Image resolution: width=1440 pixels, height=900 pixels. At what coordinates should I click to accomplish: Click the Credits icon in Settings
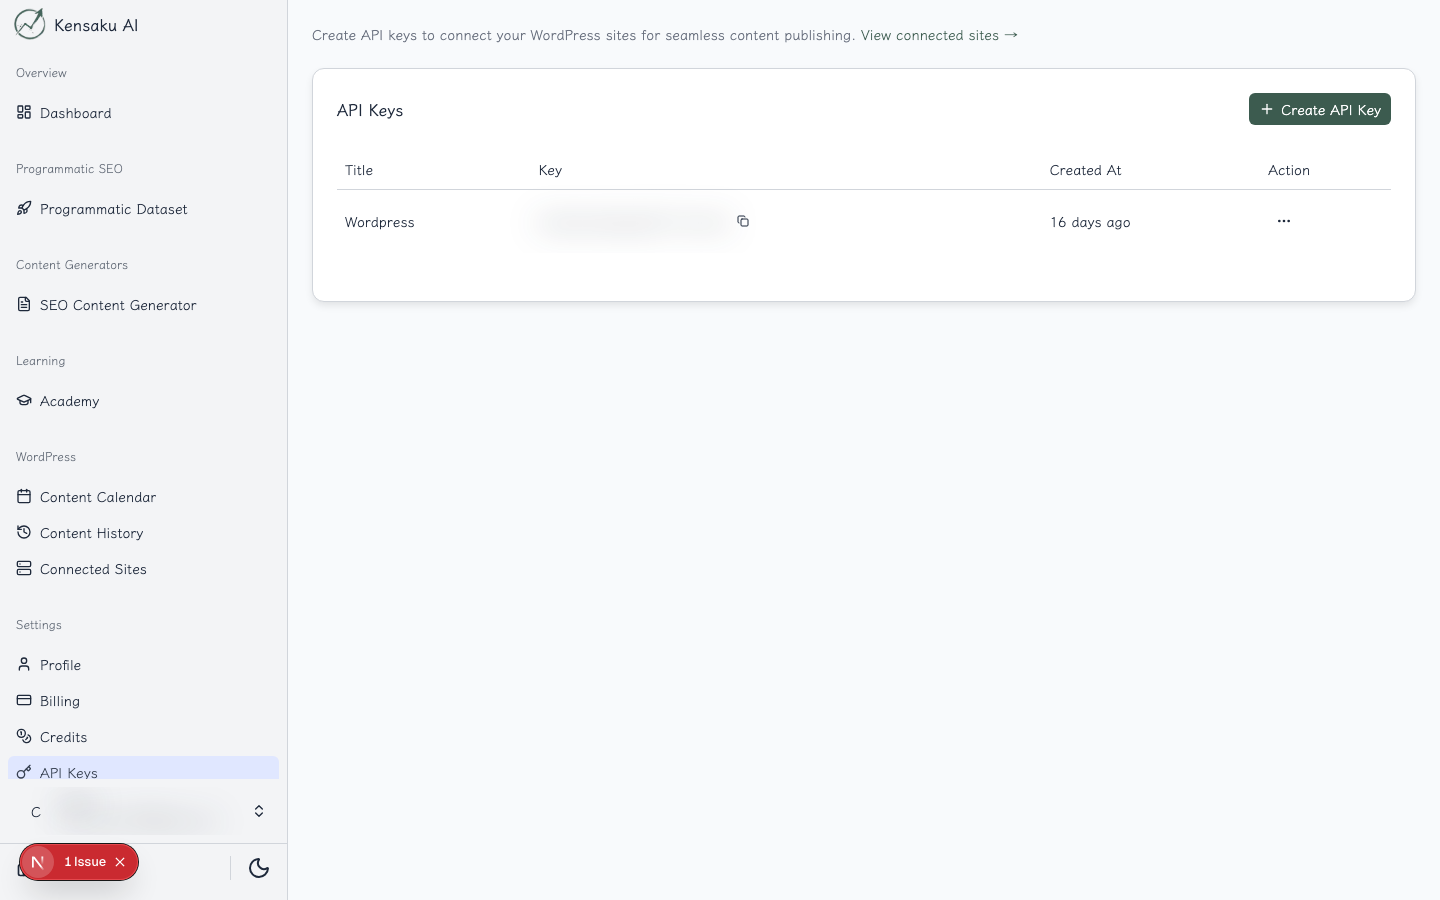[24, 736]
